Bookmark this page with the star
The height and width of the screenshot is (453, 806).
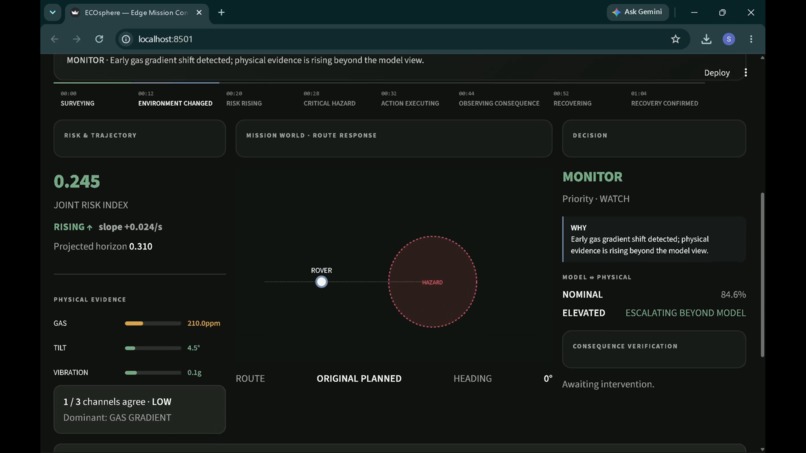point(675,39)
